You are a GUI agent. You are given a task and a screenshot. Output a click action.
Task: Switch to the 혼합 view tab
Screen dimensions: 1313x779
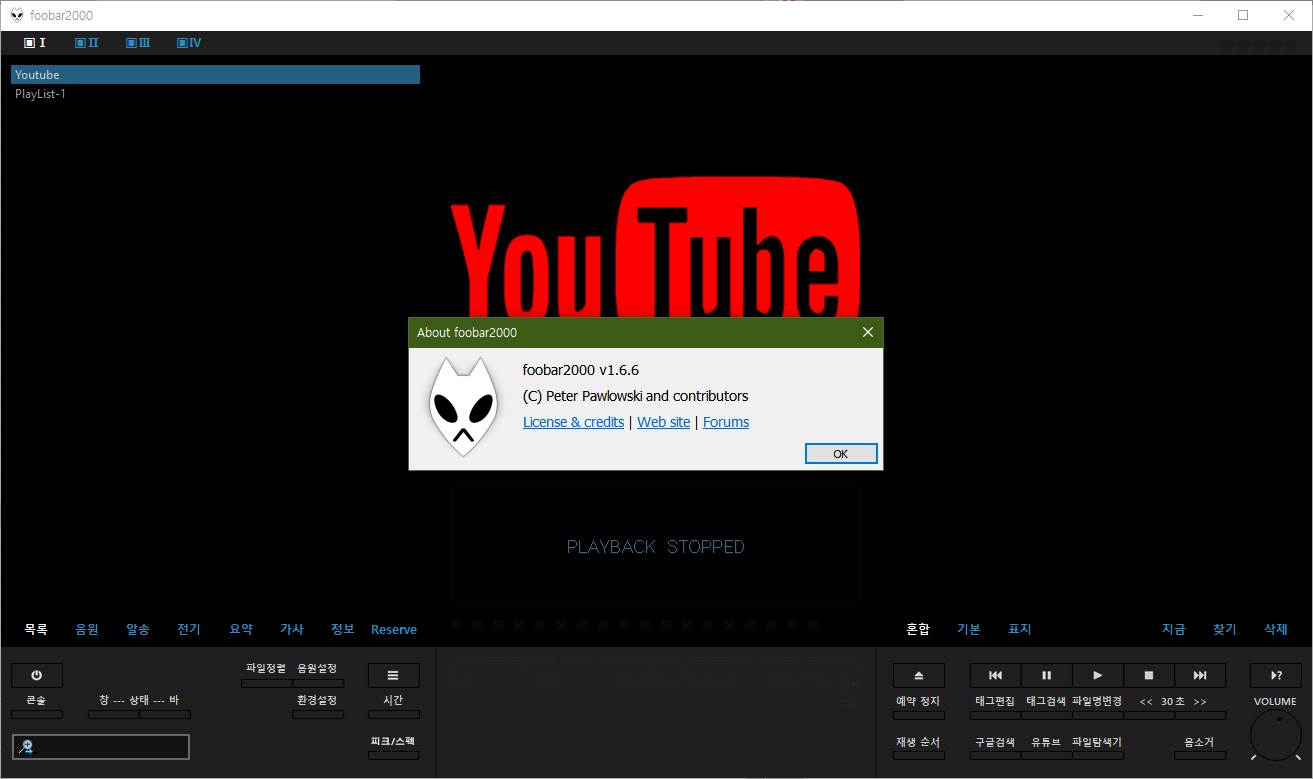[918, 629]
